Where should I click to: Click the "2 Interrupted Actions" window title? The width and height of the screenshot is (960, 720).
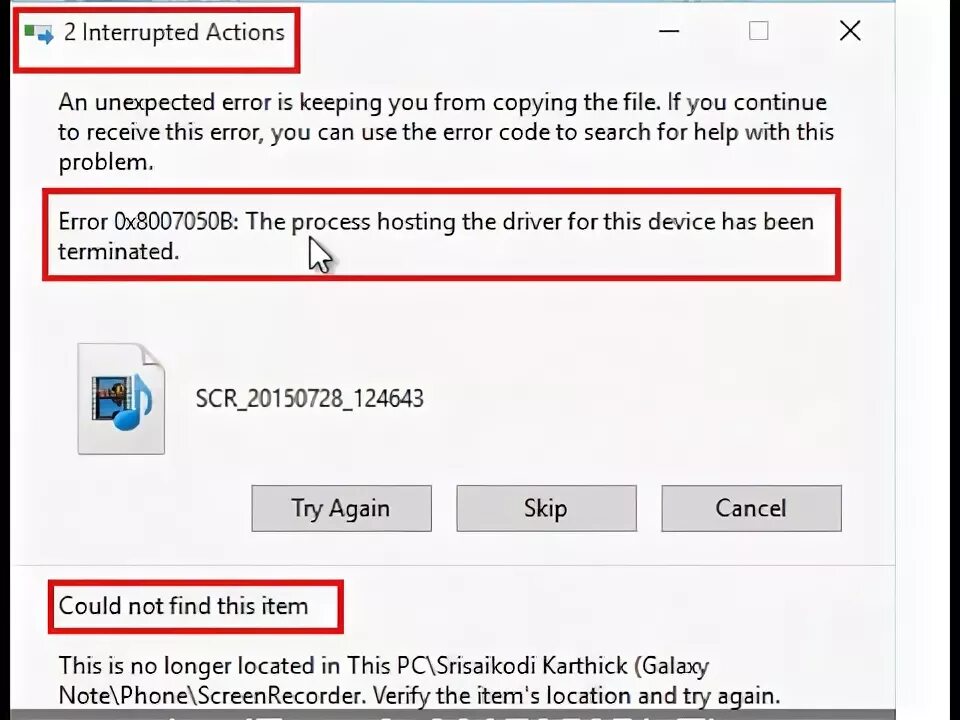click(x=174, y=32)
